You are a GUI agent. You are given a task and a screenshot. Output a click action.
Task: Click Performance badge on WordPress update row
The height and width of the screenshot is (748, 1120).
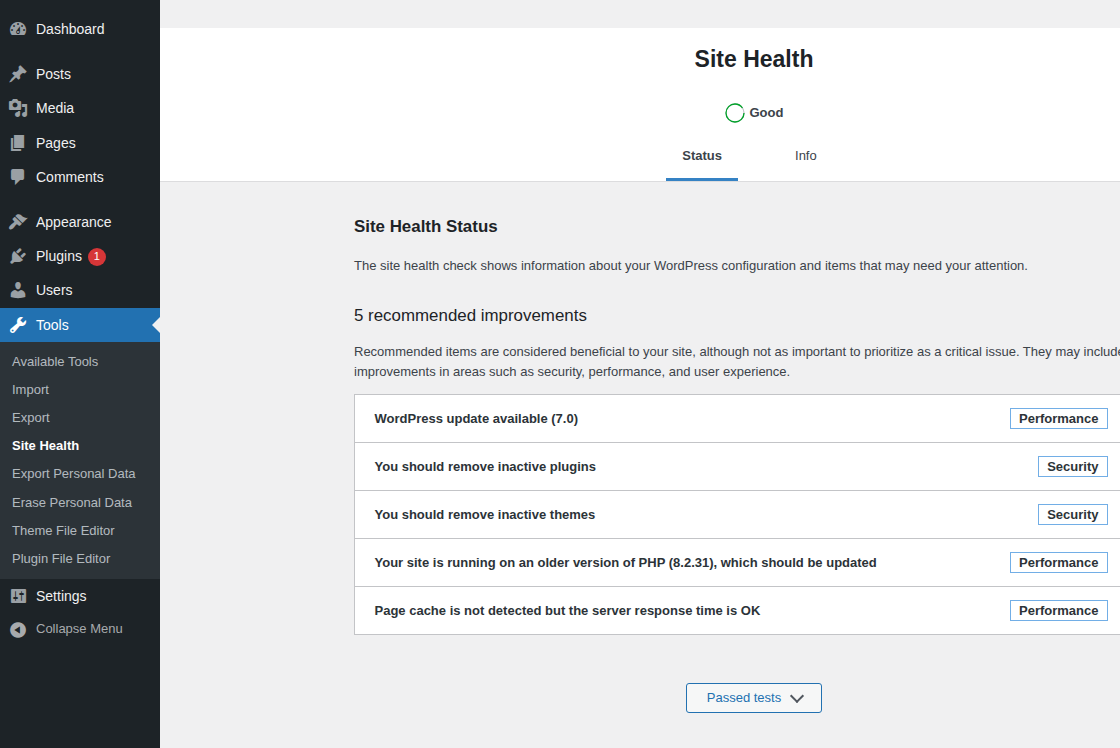tap(1059, 419)
